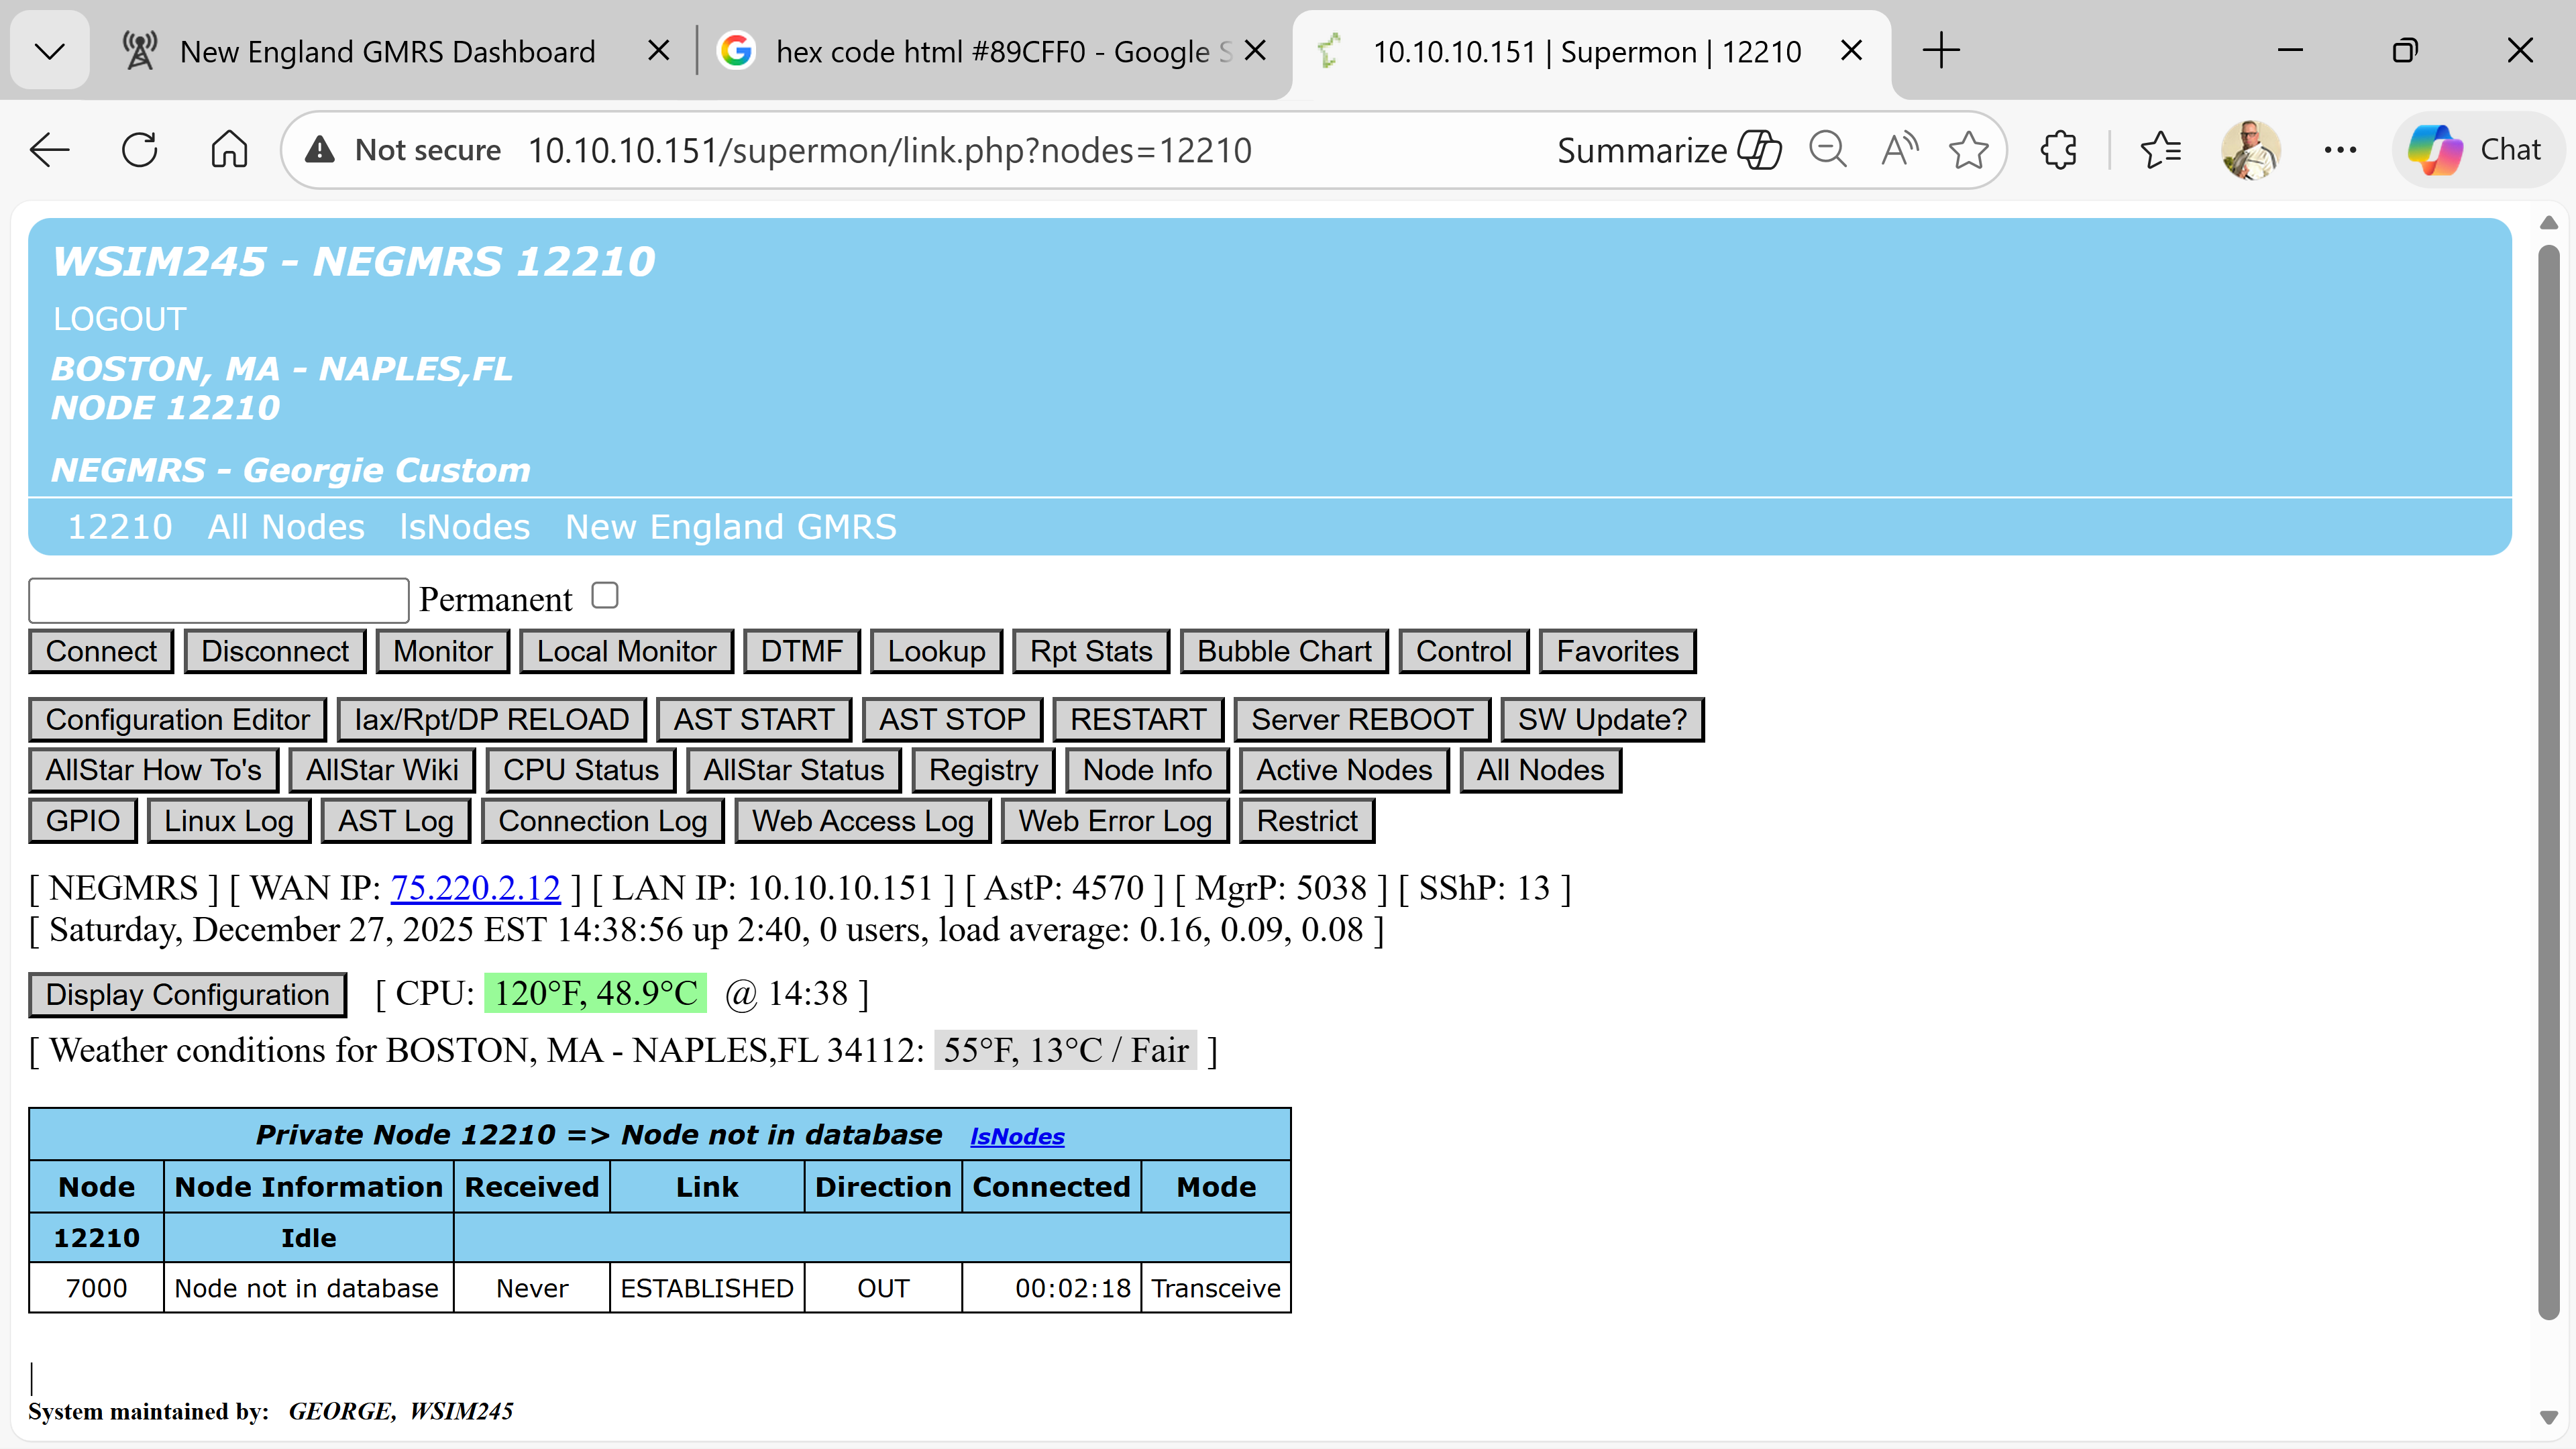This screenshot has height=1449, width=2576.
Task: Toggle the Permanent checkbox
Action: (605, 596)
